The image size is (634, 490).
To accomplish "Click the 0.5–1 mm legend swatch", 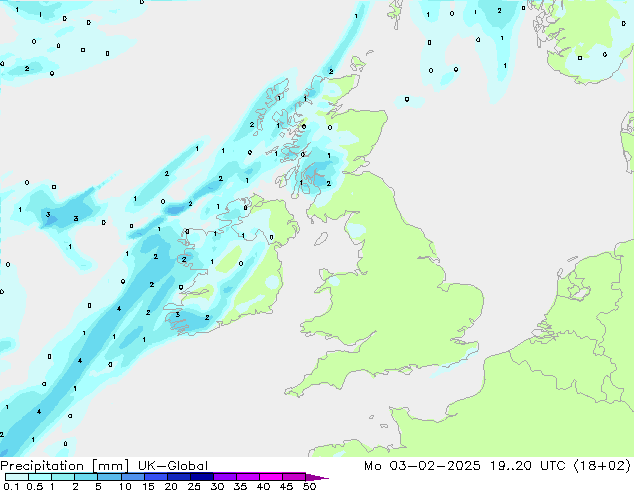I will 40,477.
